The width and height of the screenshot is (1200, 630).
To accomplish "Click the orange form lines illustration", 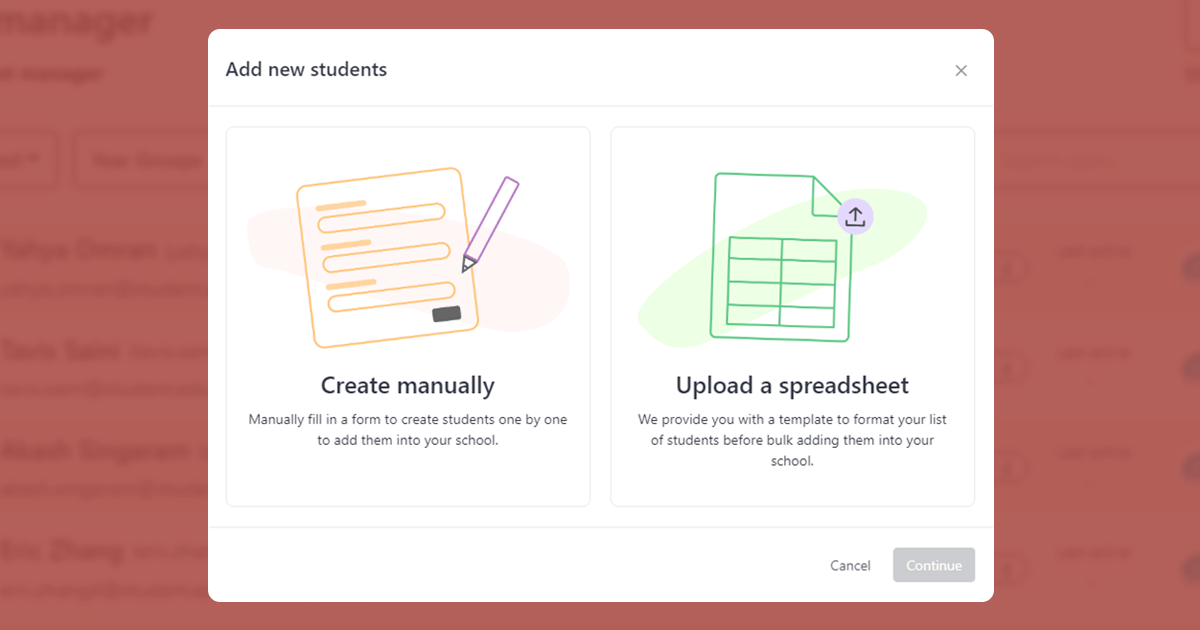I will 380,254.
